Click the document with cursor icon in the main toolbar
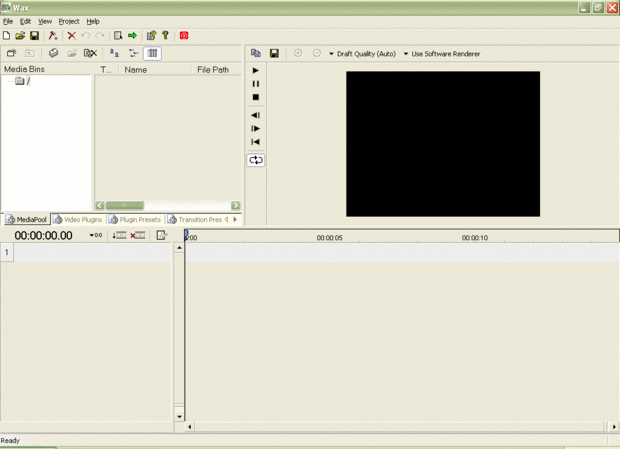The height and width of the screenshot is (449, 620). click(118, 36)
